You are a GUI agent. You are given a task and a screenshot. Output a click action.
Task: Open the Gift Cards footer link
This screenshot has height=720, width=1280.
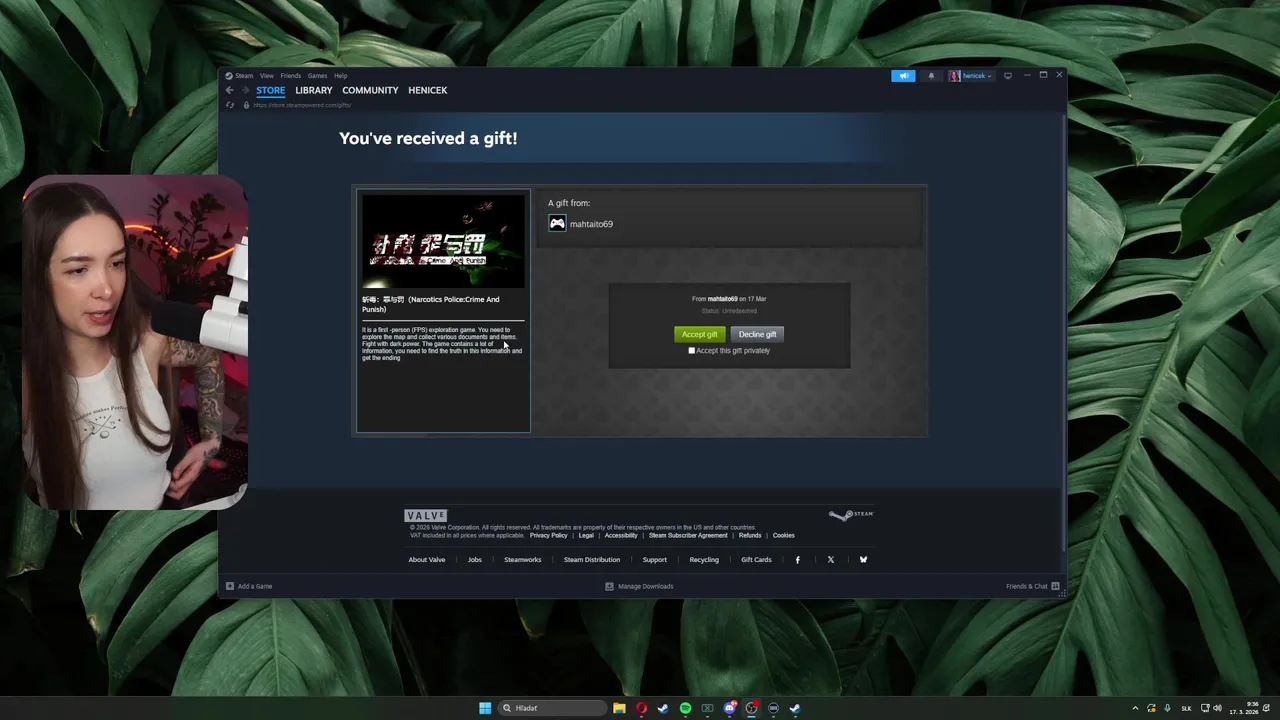tap(756, 560)
